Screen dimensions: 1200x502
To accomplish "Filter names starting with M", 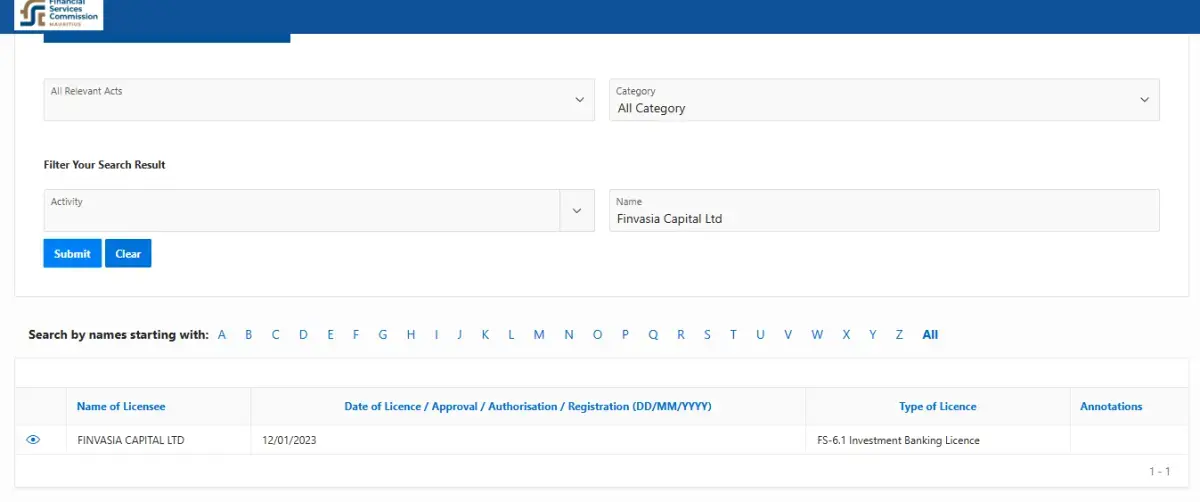I will [539, 335].
